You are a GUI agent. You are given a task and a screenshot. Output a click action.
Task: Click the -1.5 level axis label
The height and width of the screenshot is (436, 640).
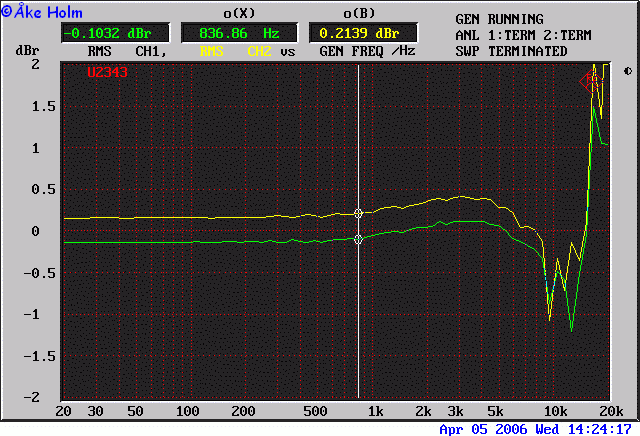pos(40,356)
